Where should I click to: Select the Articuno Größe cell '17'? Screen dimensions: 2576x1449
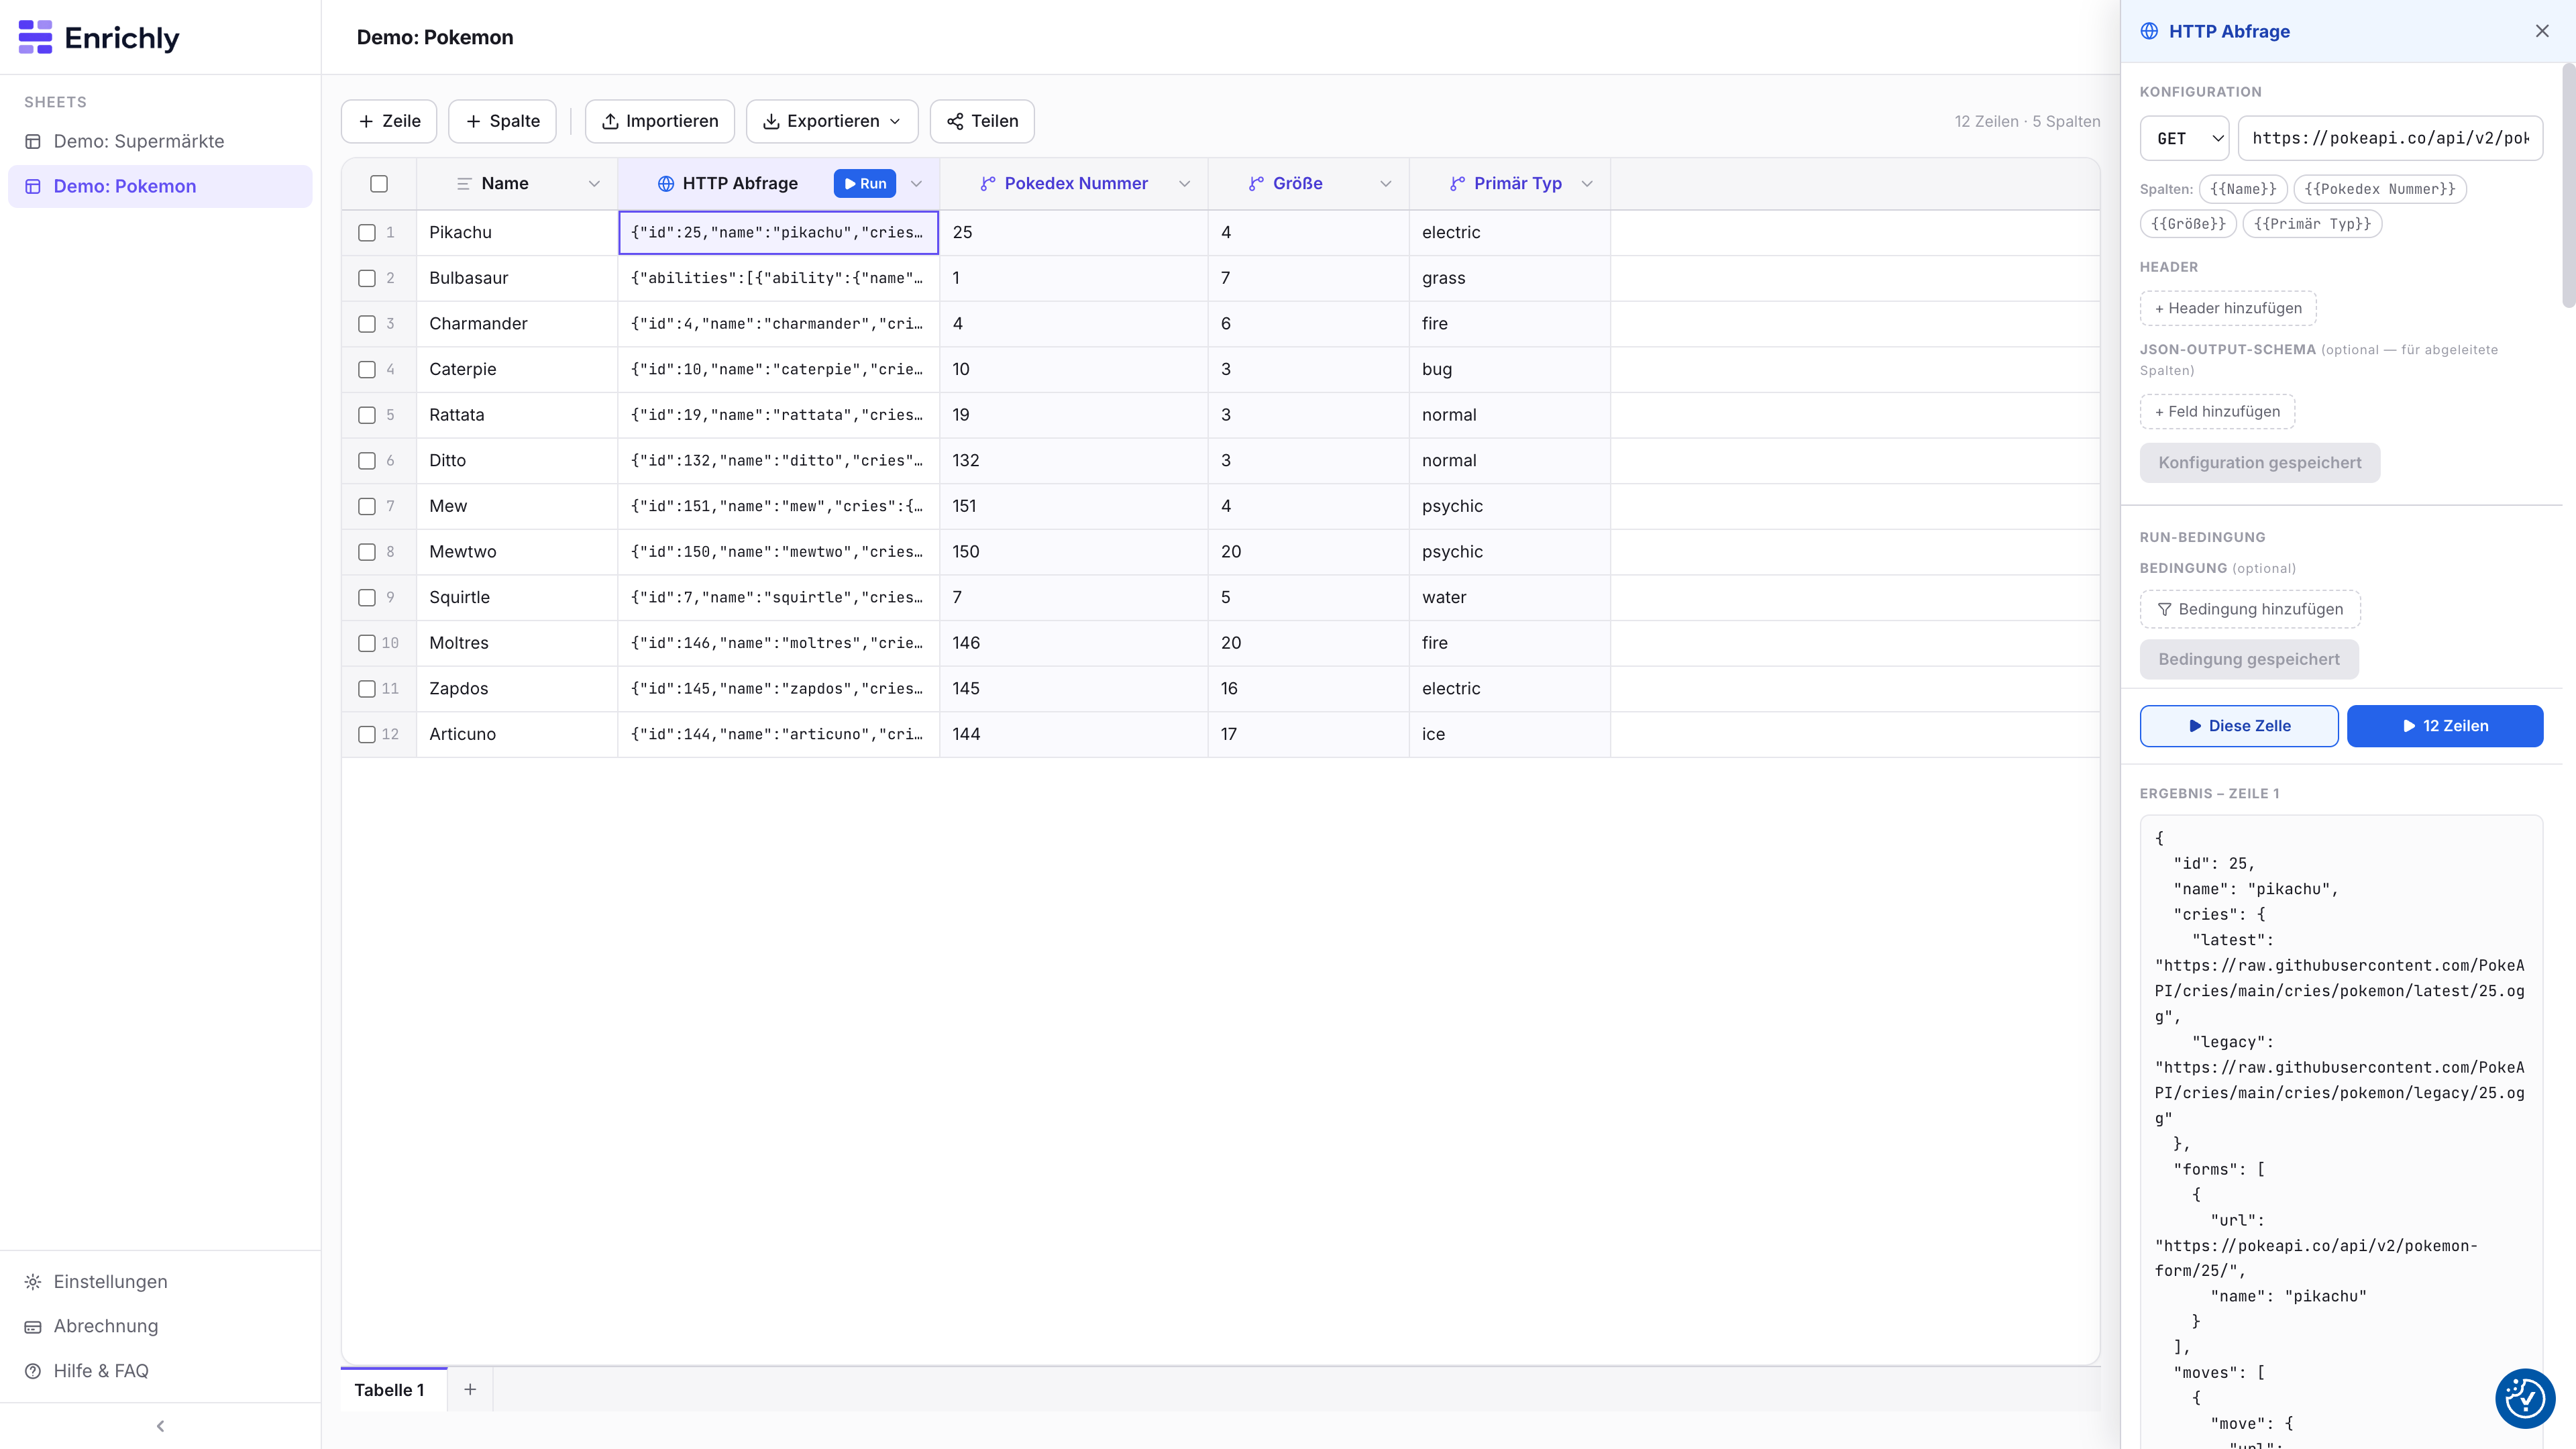click(1309, 734)
